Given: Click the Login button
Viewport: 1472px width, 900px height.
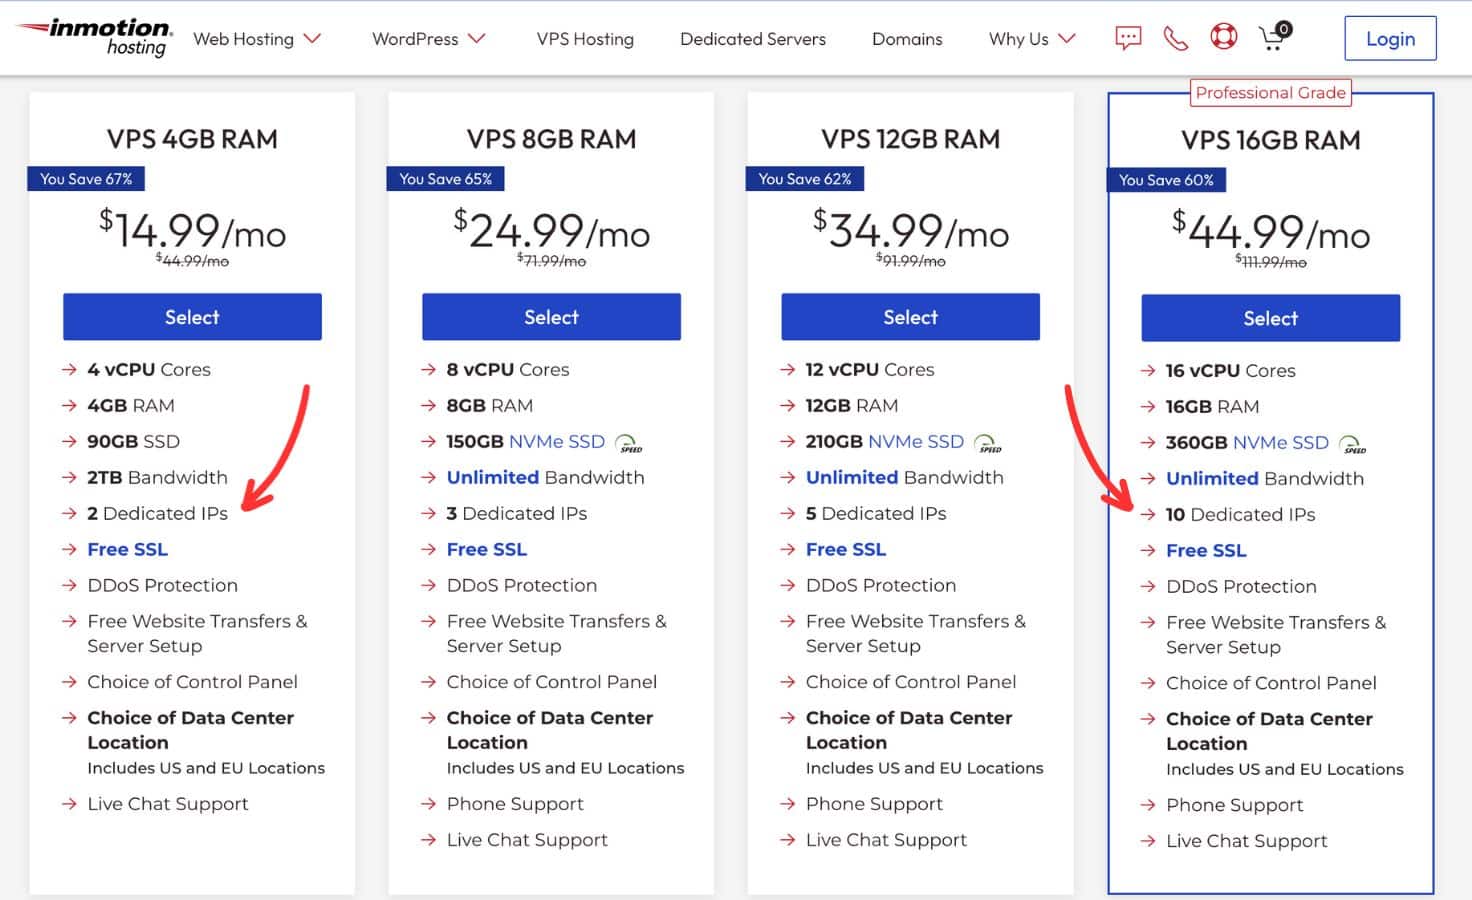Looking at the screenshot, I should [1390, 38].
